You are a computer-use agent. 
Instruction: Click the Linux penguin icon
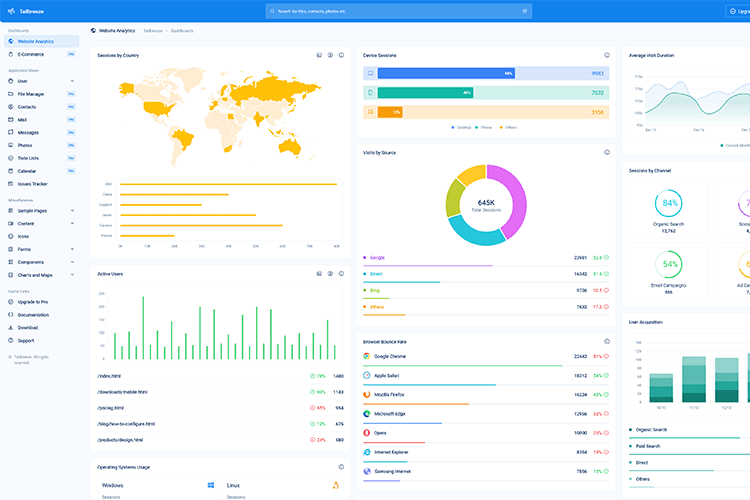[335, 485]
